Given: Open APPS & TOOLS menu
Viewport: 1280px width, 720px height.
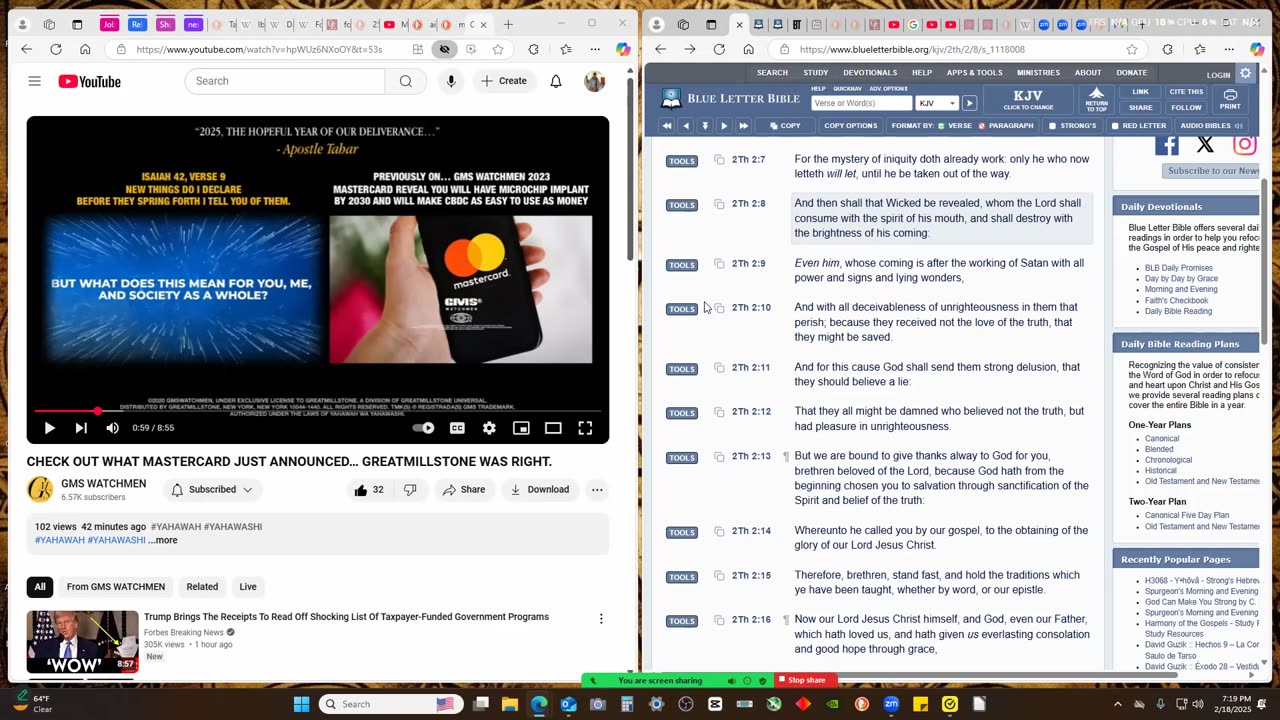Looking at the screenshot, I should (975, 73).
